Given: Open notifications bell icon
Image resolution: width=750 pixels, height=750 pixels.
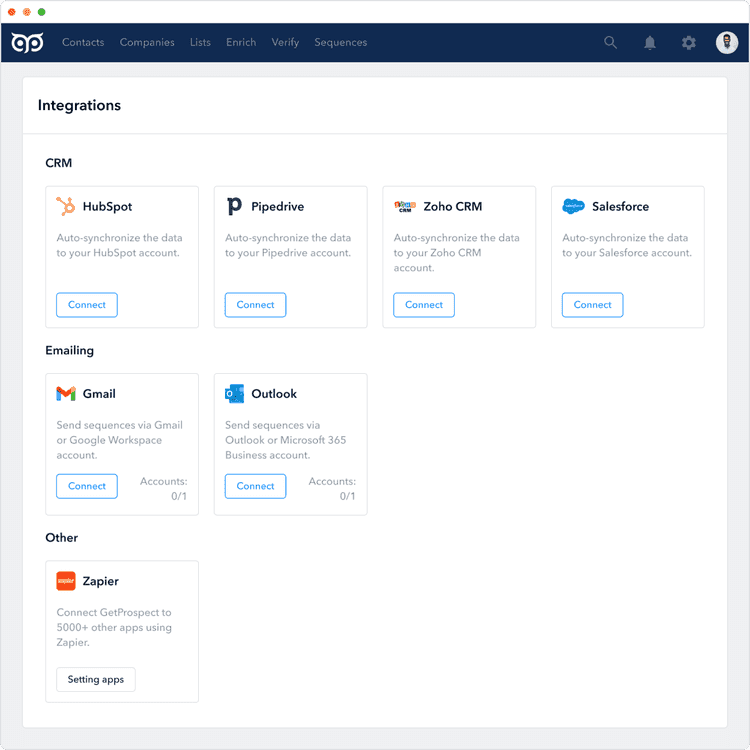Looking at the screenshot, I should coord(650,43).
